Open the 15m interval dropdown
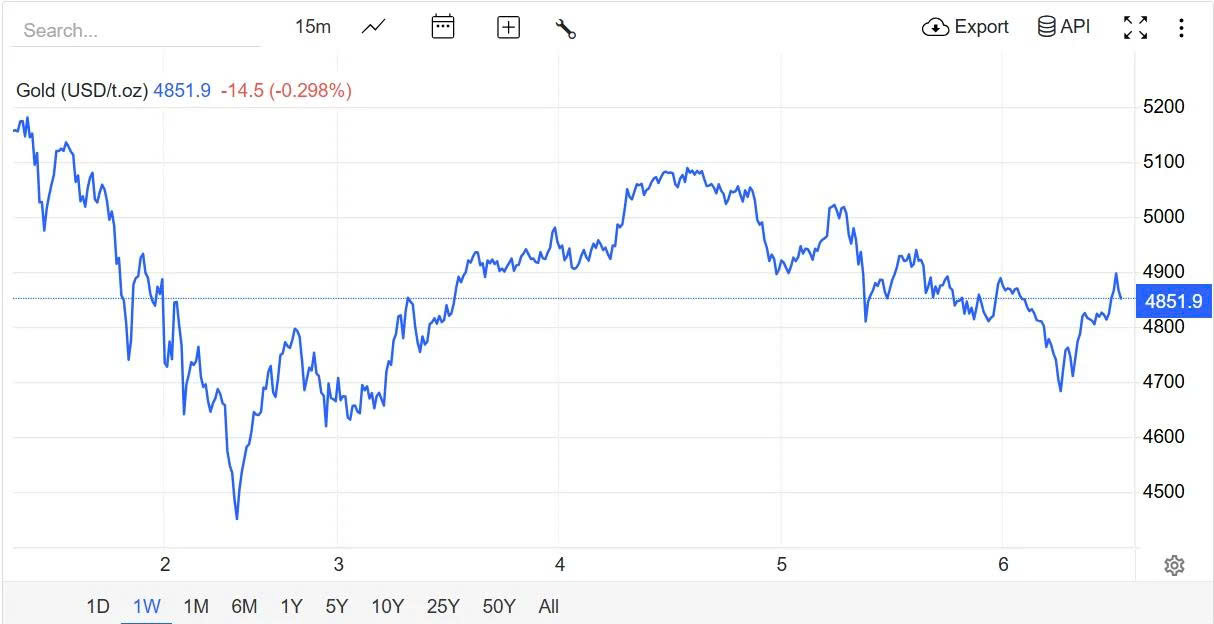This screenshot has width=1214, height=624. pyautogui.click(x=312, y=27)
